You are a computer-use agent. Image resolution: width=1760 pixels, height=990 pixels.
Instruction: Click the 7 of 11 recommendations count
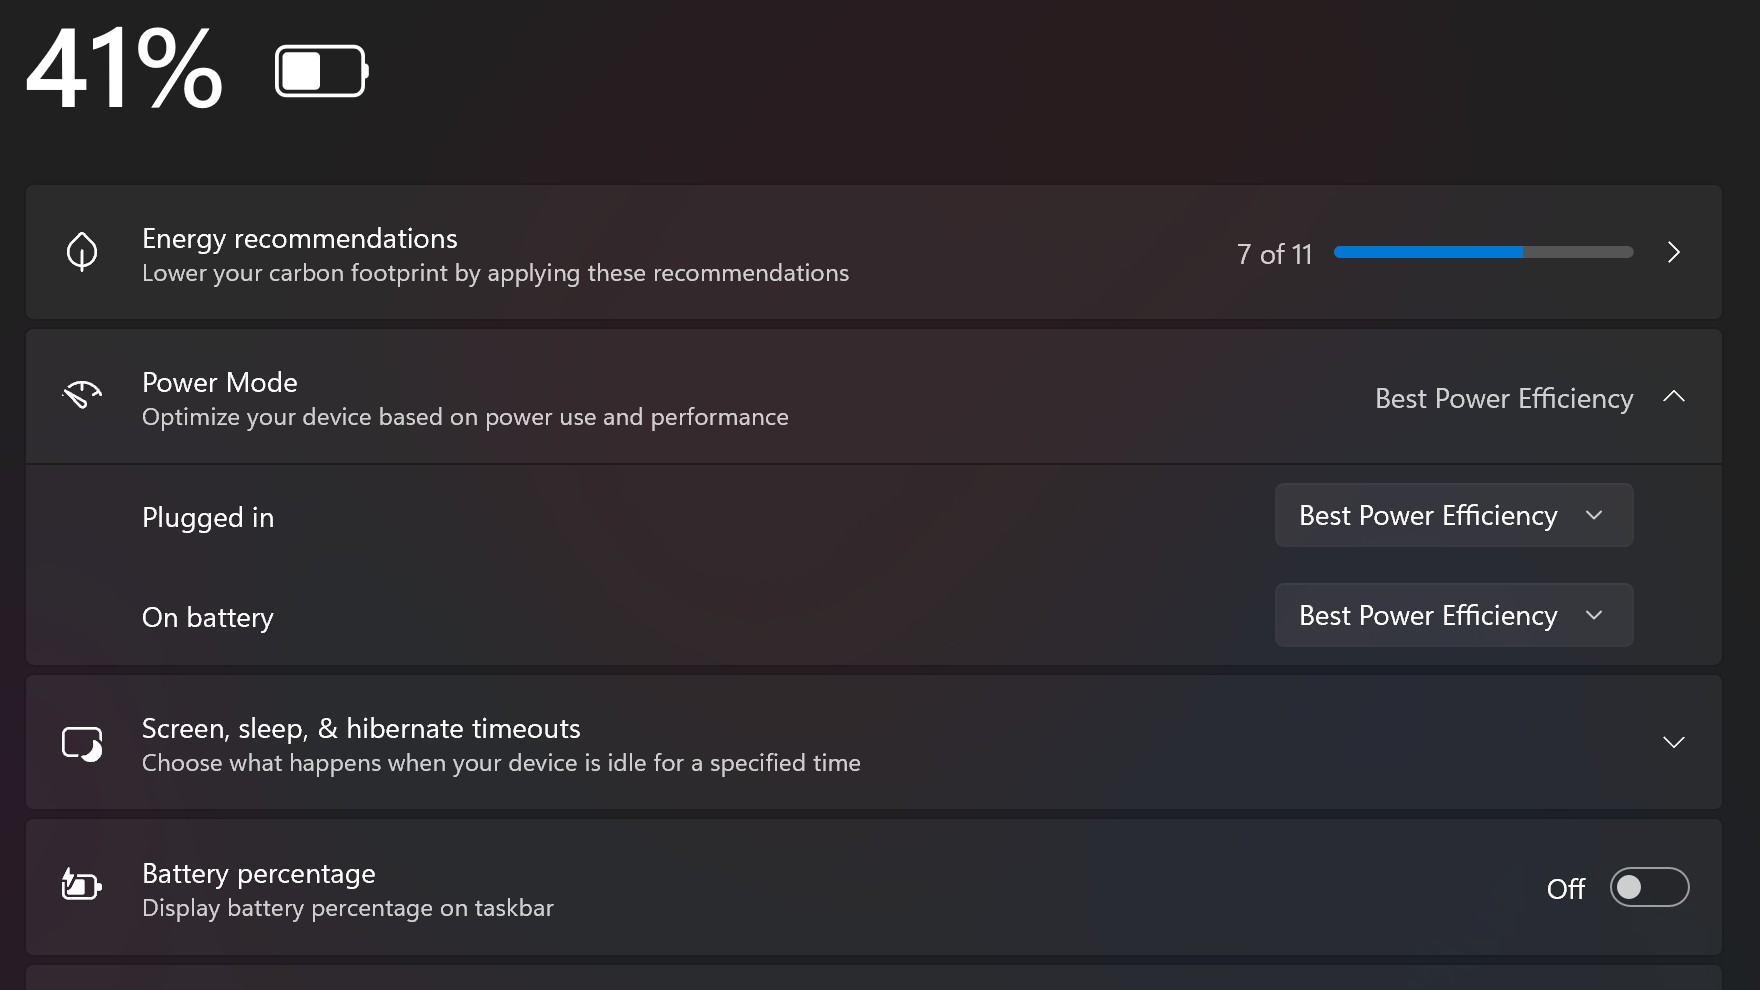[x=1274, y=254]
